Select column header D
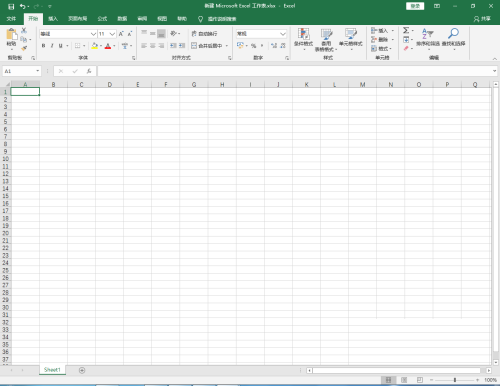Viewport: 500px width, 386px height. (x=109, y=85)
